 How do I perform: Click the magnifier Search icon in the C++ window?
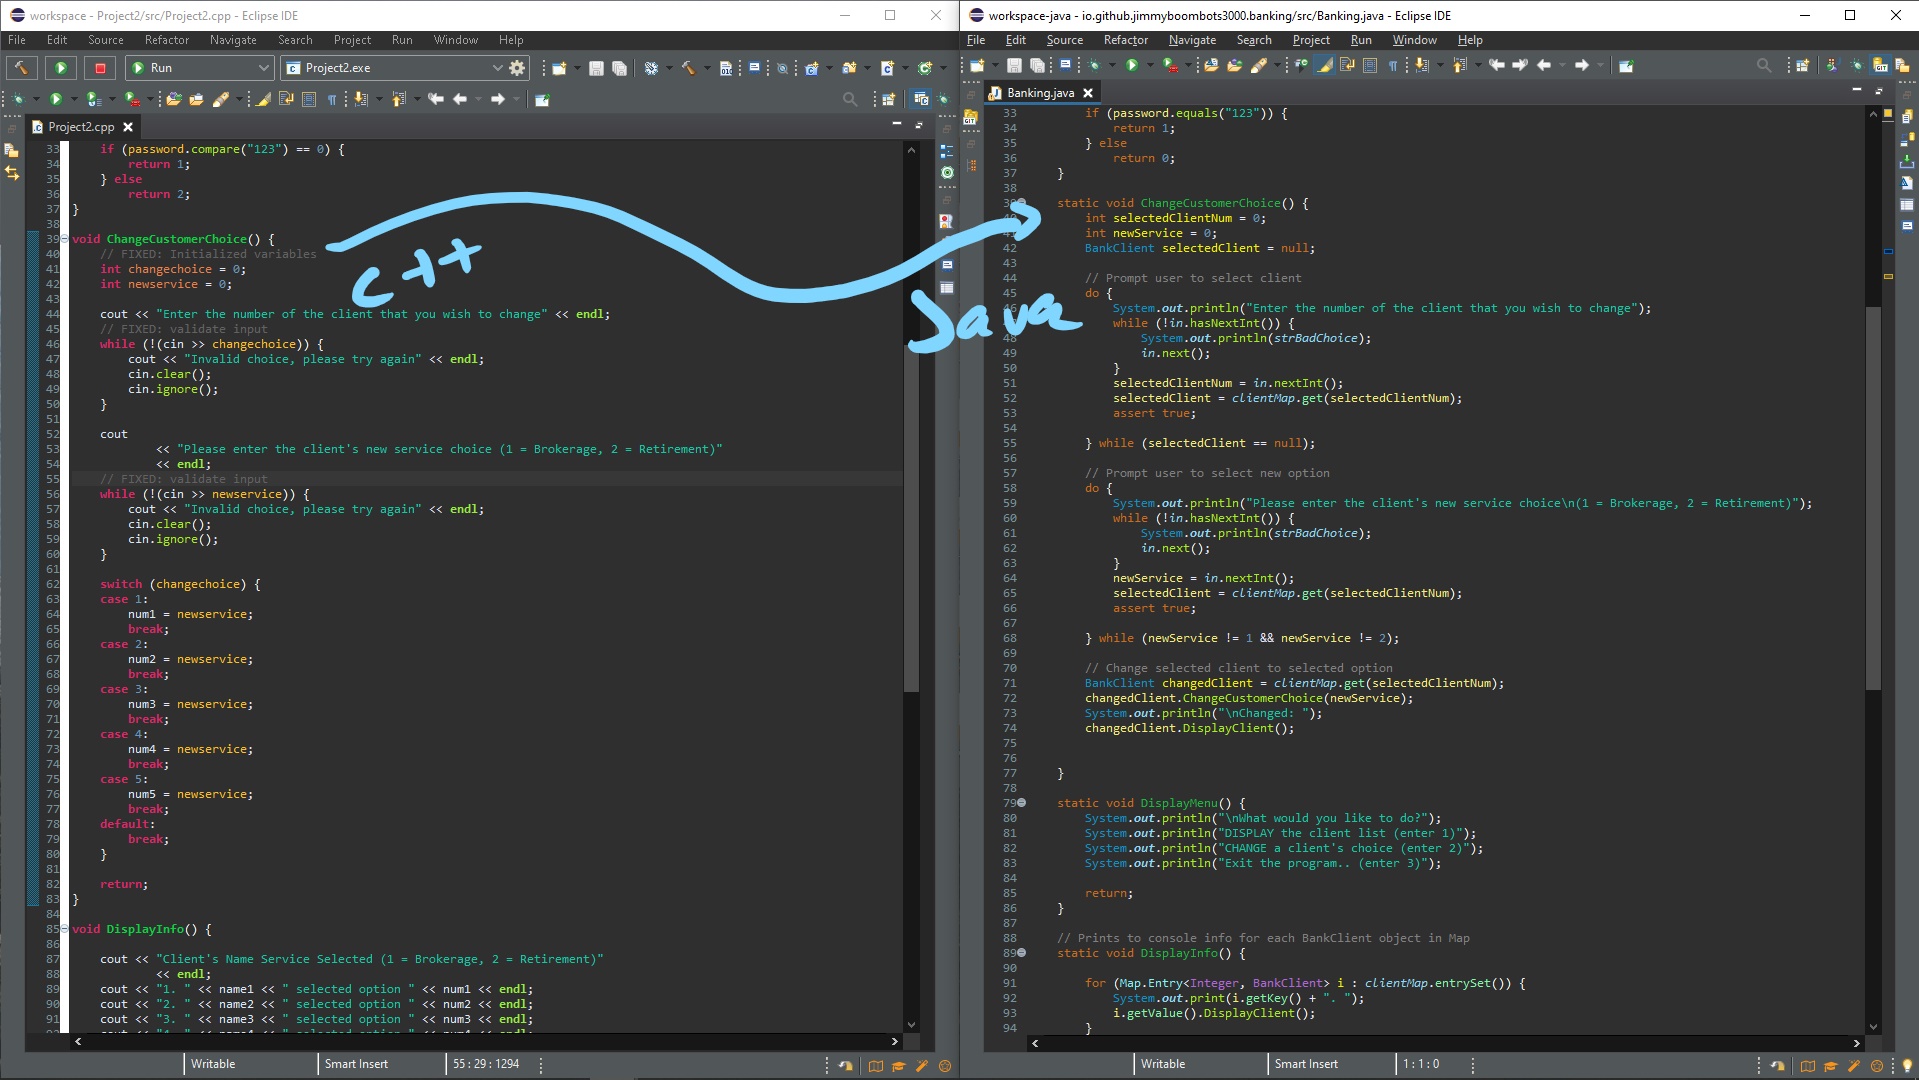tap(850, 99)
